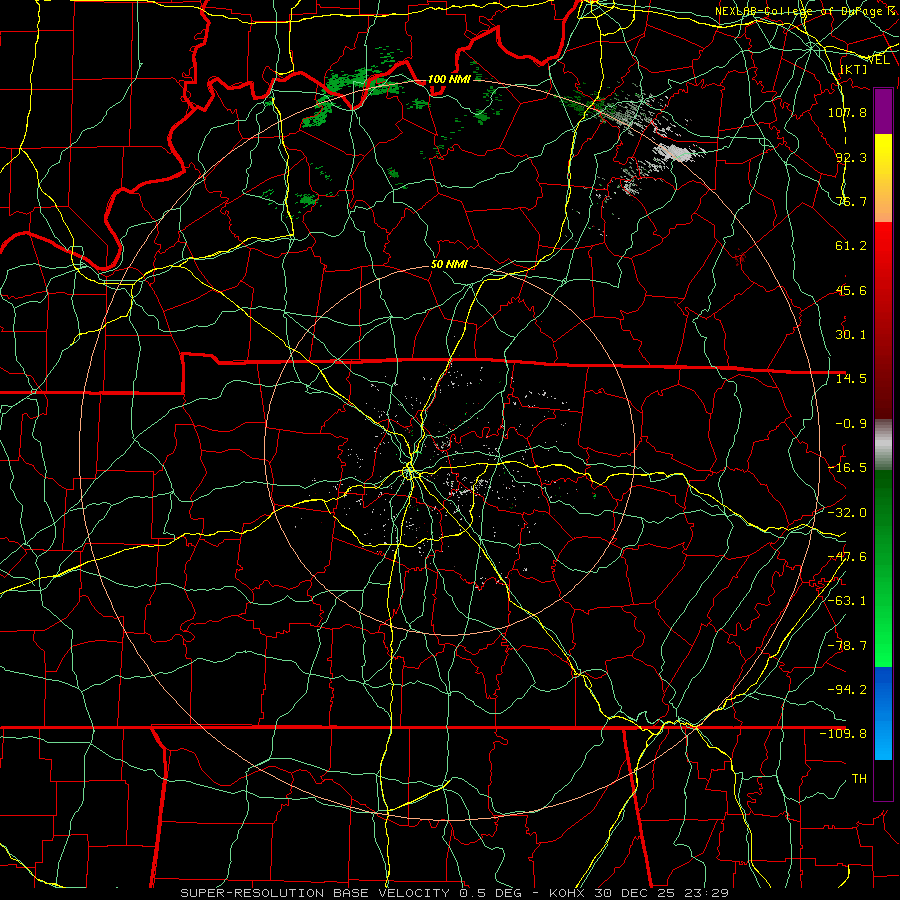Click the -32.0 scale value
The image size is (900, 900).
[x=847, y=513]
